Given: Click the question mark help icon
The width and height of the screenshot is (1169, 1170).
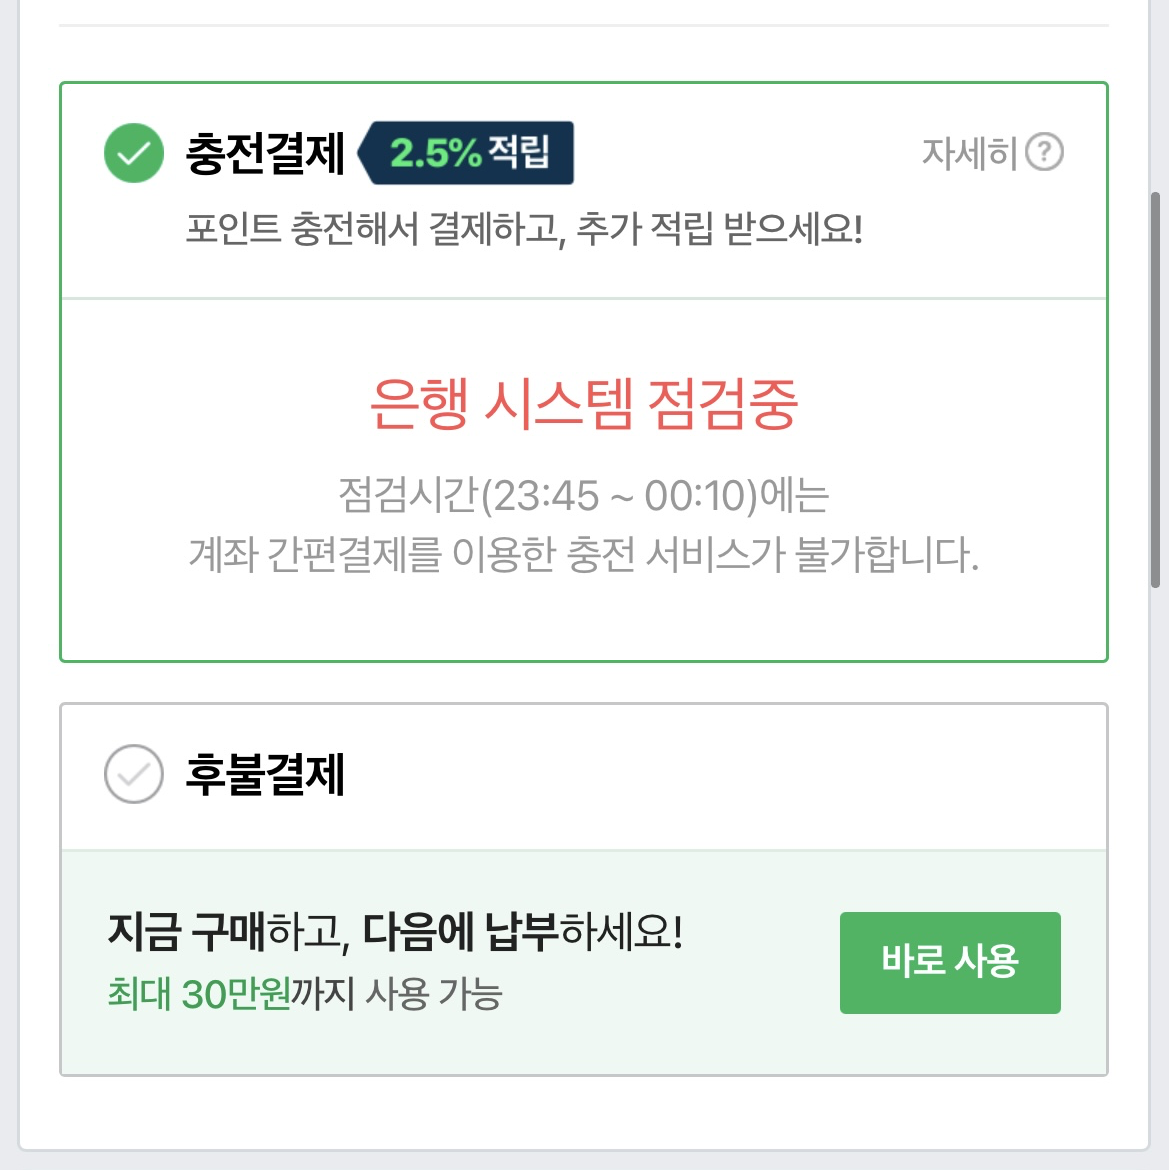Looking at the screenshot, I should click(1044, 152).
